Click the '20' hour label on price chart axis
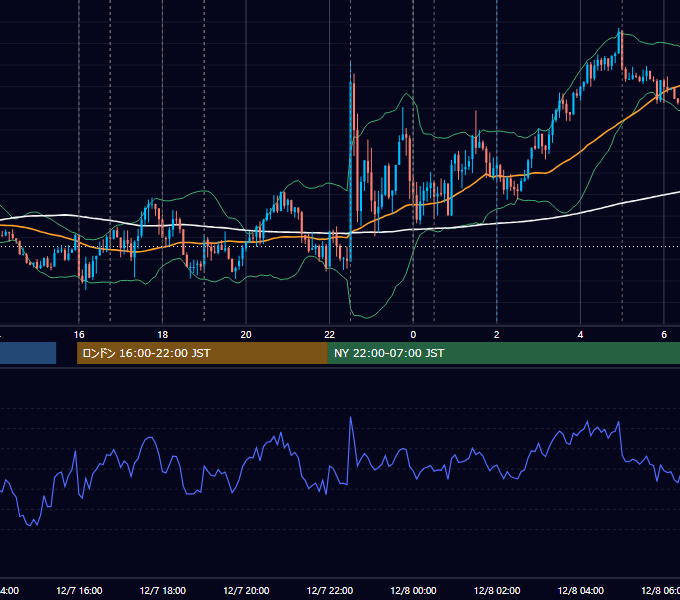Viewport: 680px width, 600px height. tap(246, 335)
